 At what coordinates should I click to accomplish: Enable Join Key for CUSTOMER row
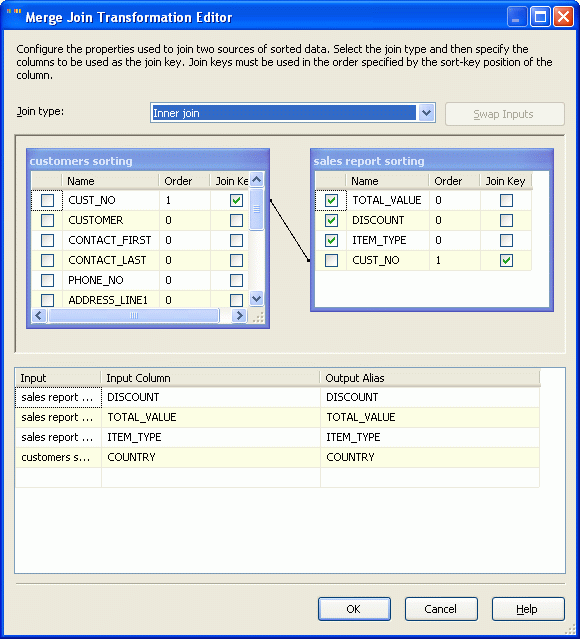236,220
